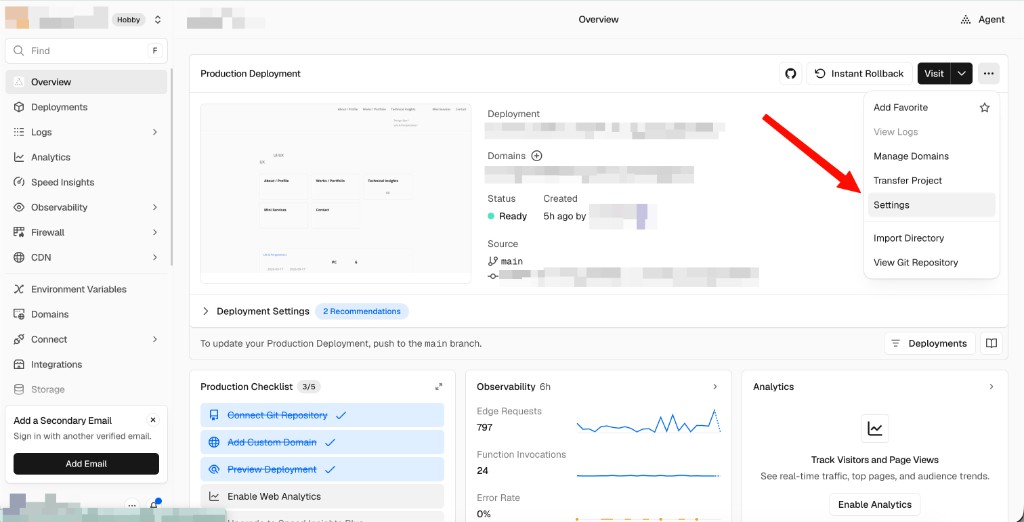Select Import Directory menu item
Image resolution: width=1024 pixels, height=522 pixels.
click(x=931, y=238)
